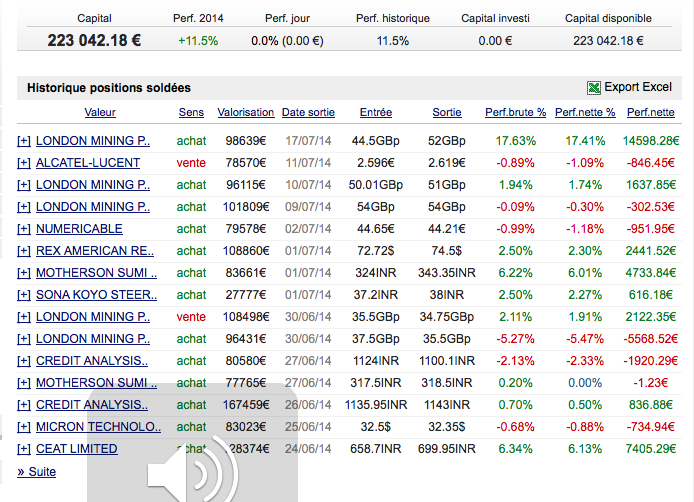Sort by Entrée column header
Screen dimensions: 694x502
click(x=376, y=112)
